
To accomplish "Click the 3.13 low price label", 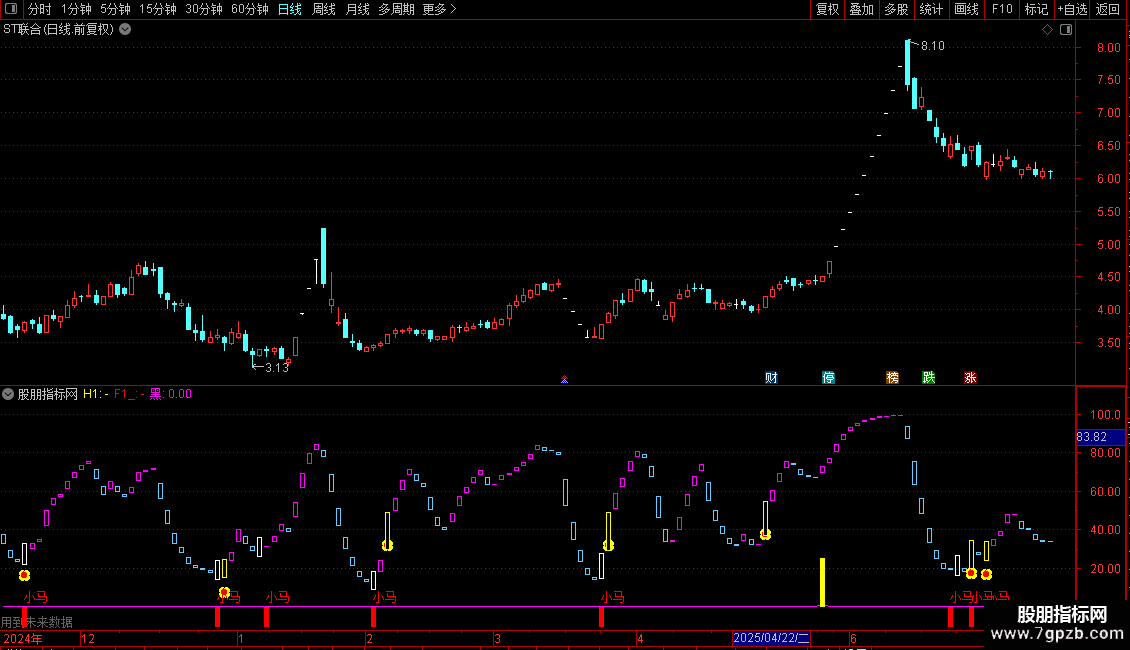I will [x=277, y=368].
